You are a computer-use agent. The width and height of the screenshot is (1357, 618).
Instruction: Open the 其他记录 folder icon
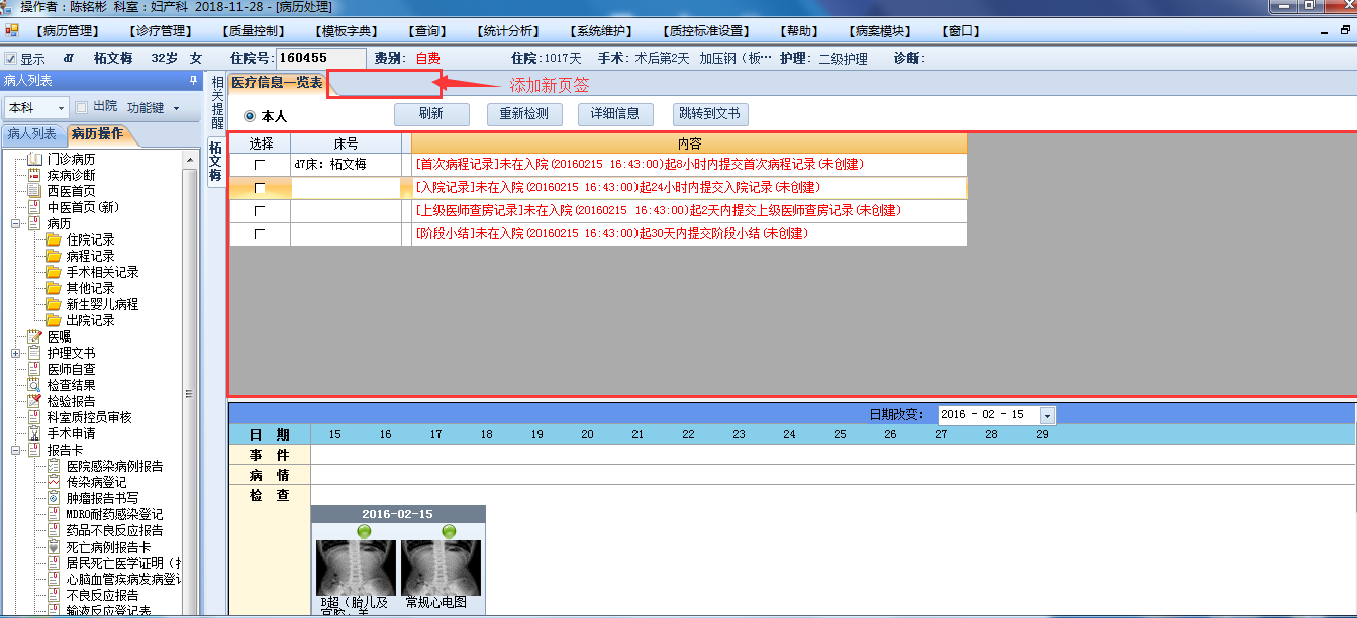tap(53, 288)
